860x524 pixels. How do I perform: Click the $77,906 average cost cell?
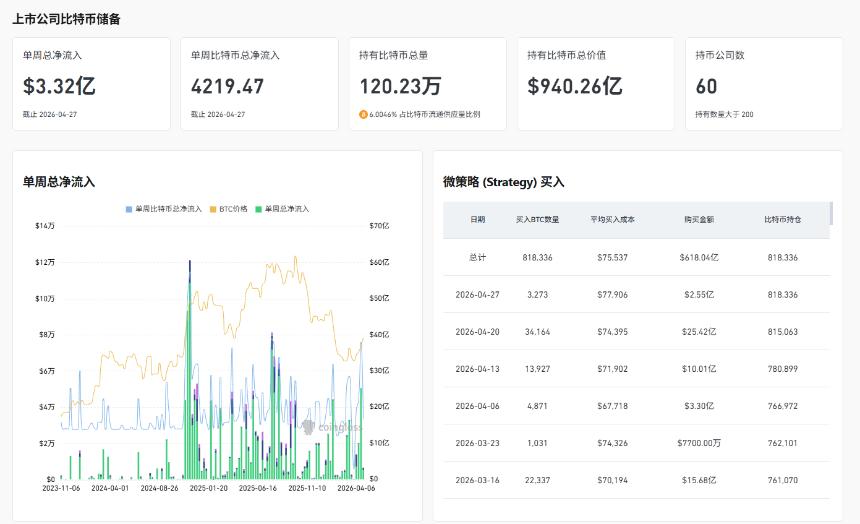pos(612,295)
